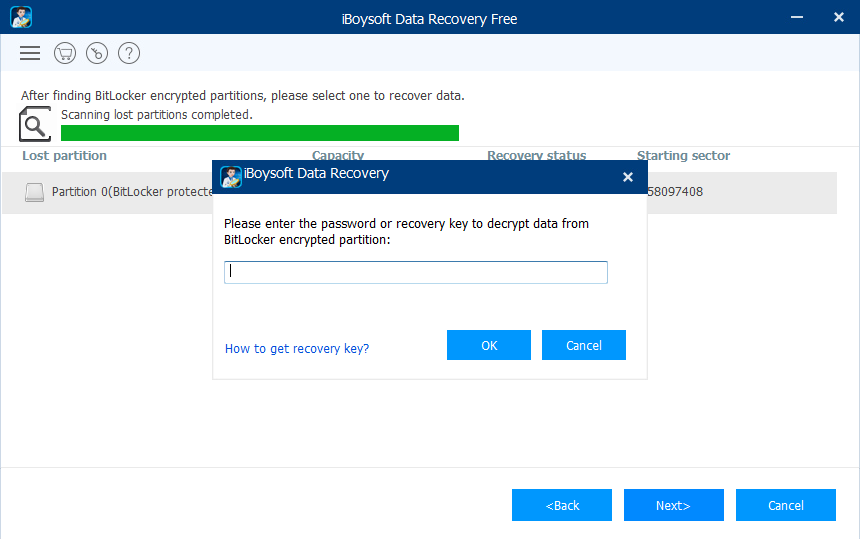This screenshot has width=860, height=539.
Task: Click the bottom-right Cancel button
Action: (x=785, y=505)
